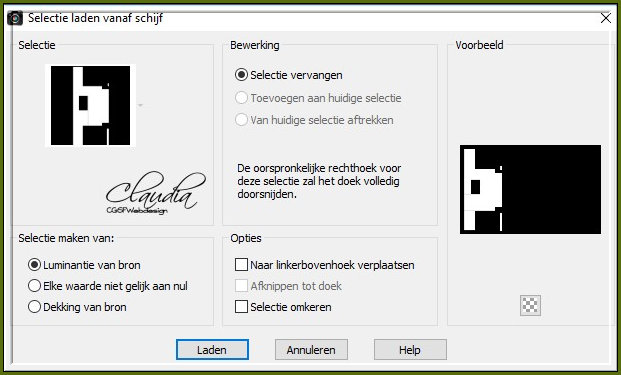Click the selection thumbnail in Selectie group
The height and width of the screenshot is (375, 621).
[90, 105]
